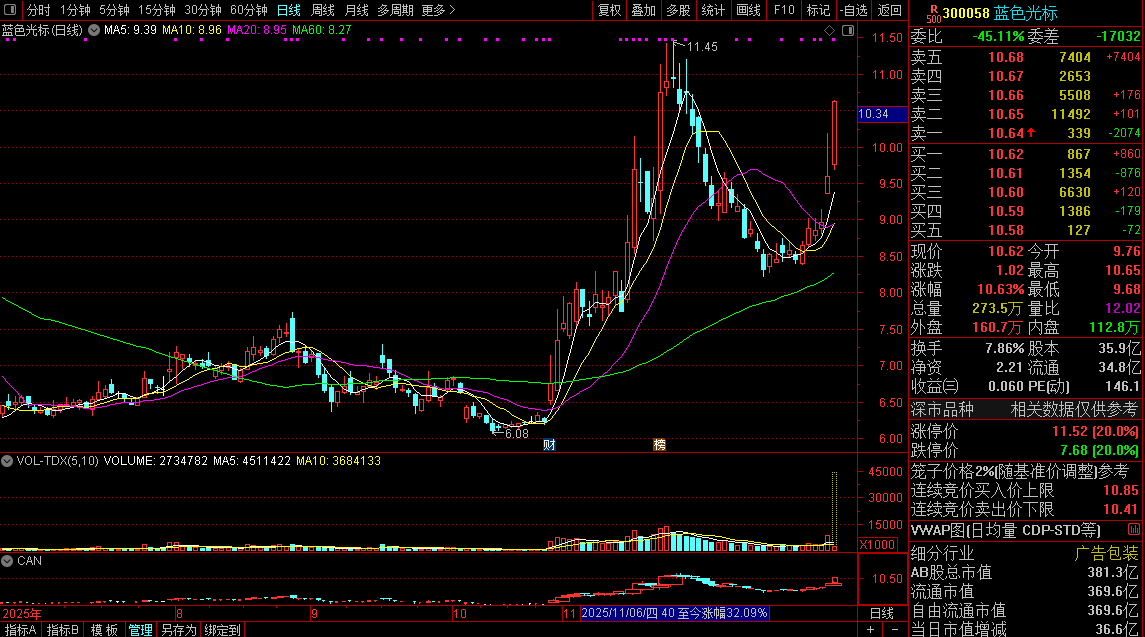Select the 卖五 ask row at 10.68
The height and width of the screenshot is (637, 1145).
1026,57
